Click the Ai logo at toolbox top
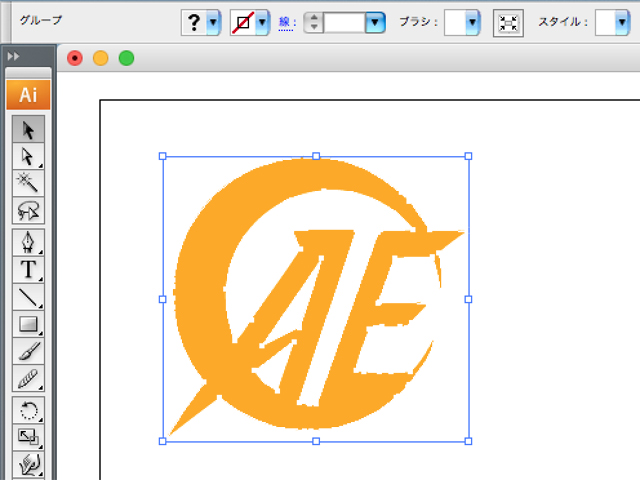Image resolution: width=640 pixels, height=480 pixels. tap(28, 95)
